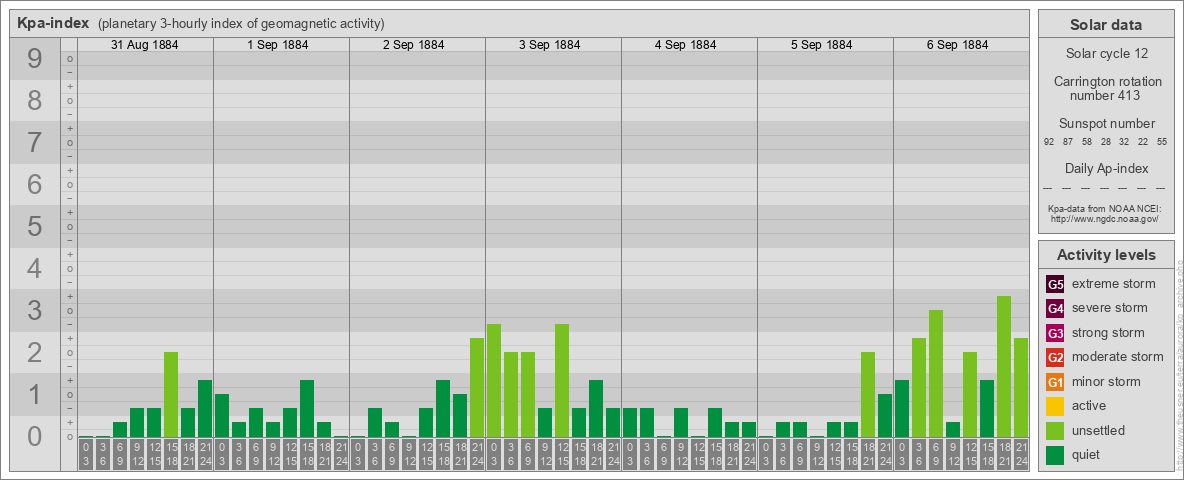
Task: Select the light green 'unsettled' legend swatch
Action: point(1056,430)
